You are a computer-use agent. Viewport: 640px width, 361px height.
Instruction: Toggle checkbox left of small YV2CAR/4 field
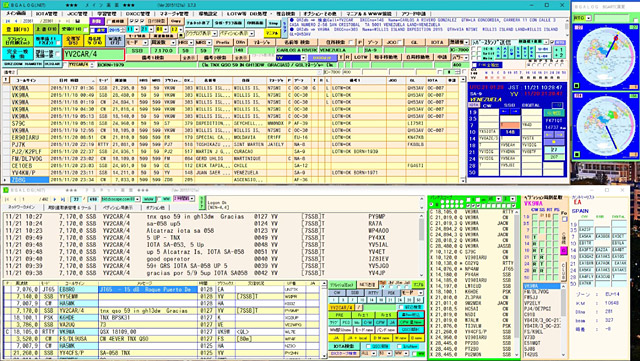[x=65, y=65]
